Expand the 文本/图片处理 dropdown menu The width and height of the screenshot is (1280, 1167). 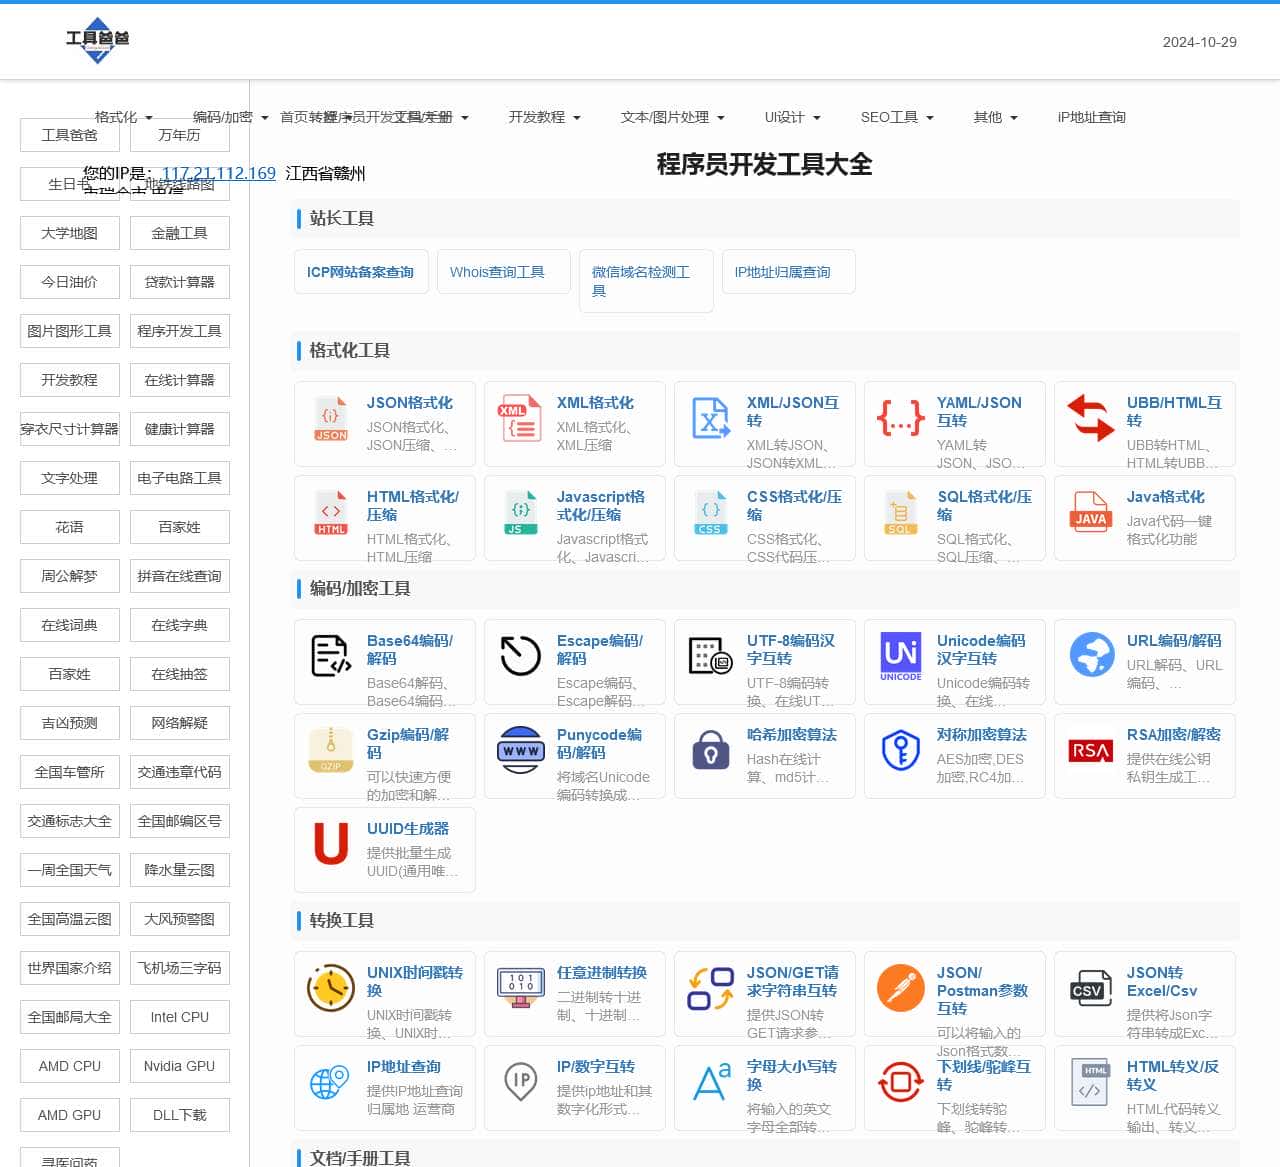672,117
